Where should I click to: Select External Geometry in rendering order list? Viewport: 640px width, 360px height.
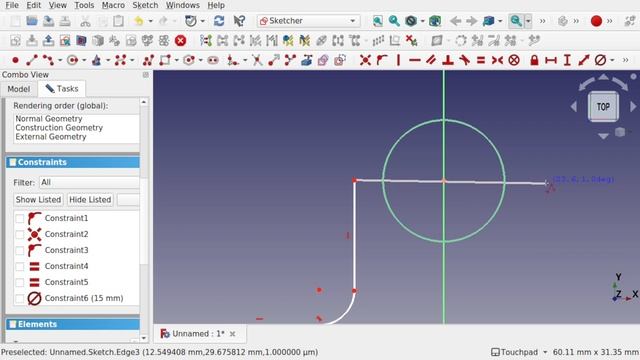51,137
